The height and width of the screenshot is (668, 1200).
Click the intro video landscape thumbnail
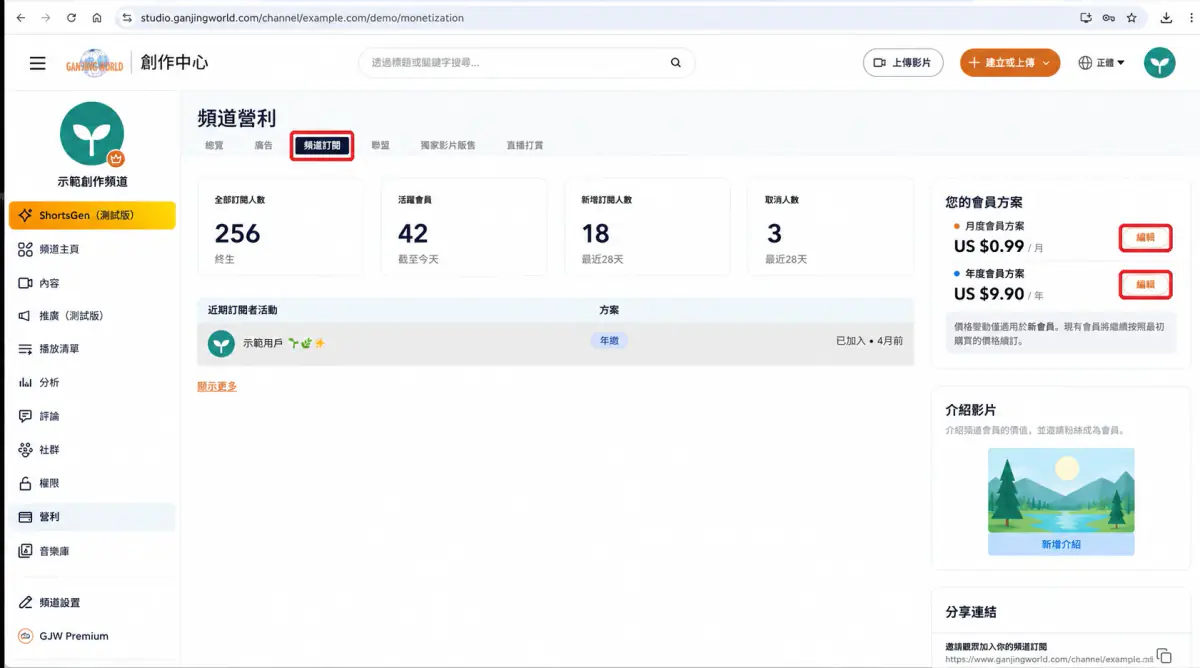[x=1061, y=490]
